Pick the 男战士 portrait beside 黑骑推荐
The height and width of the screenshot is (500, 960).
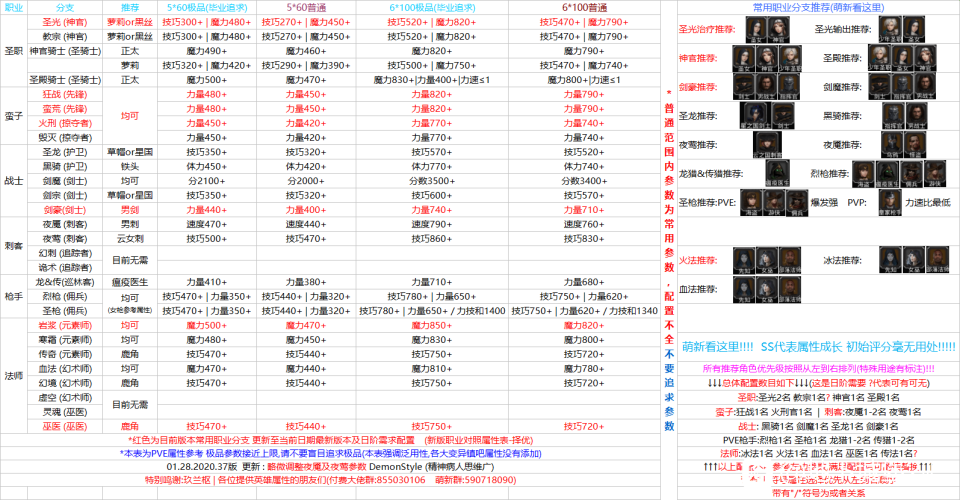pyautogui.click(x=916, y=116)
